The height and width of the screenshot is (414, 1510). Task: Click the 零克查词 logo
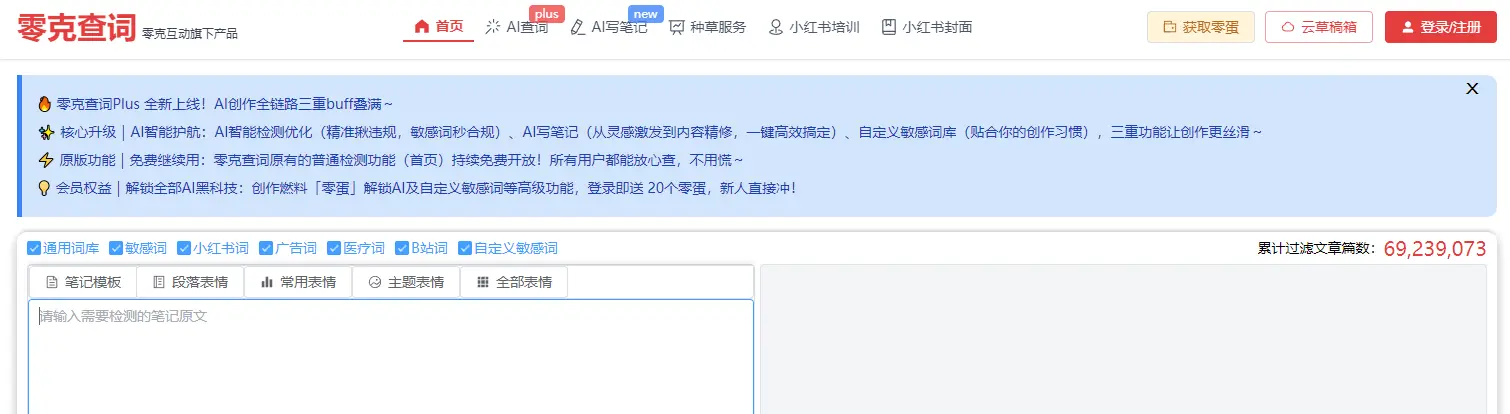[x=76, y=27]
